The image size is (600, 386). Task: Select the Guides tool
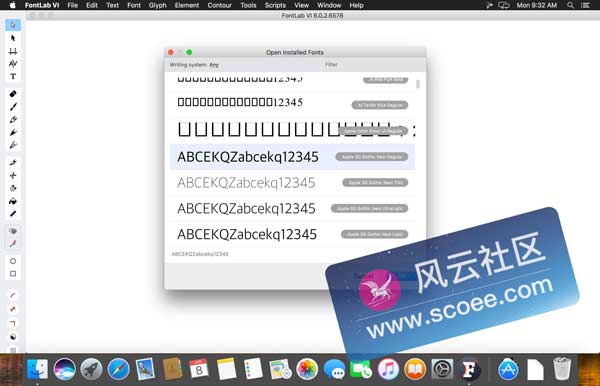[13, 51]
